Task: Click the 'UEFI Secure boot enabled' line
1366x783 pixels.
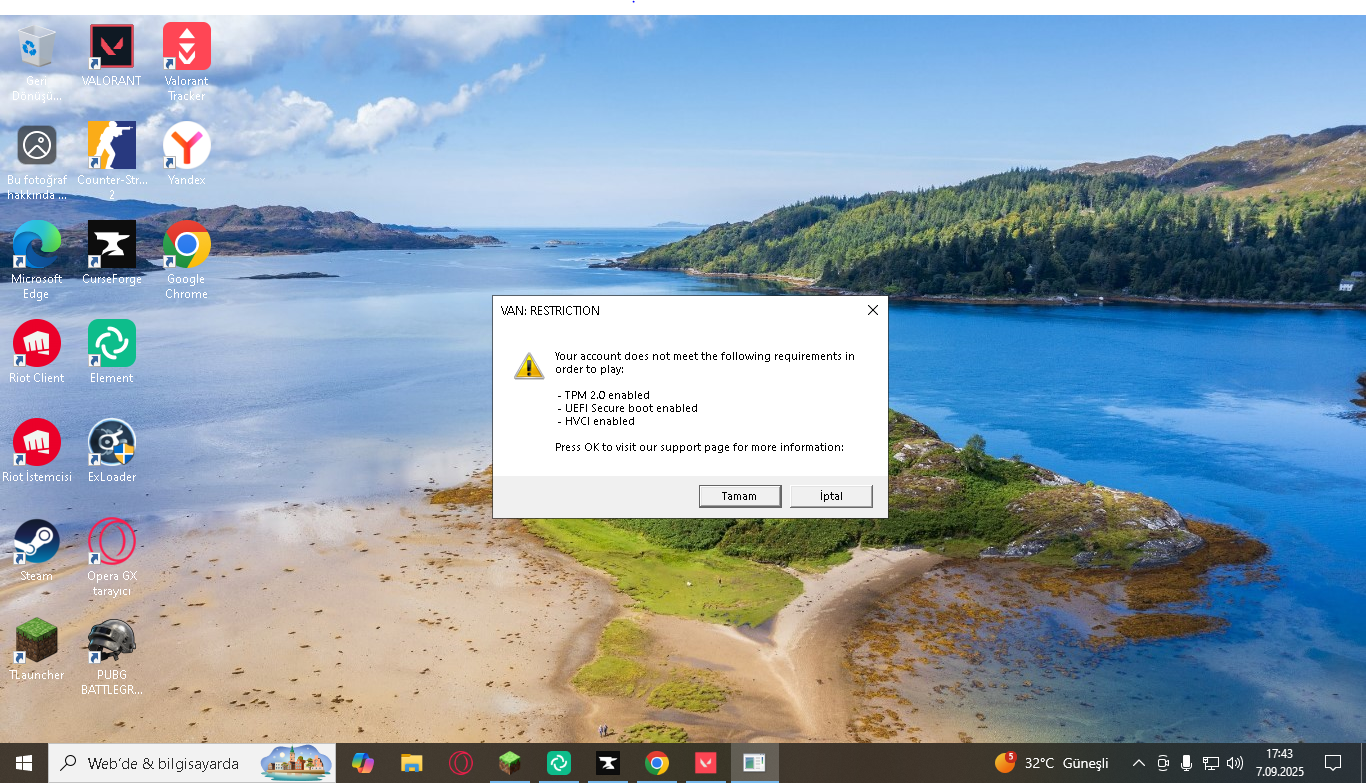Action: (x=627, y=408)
